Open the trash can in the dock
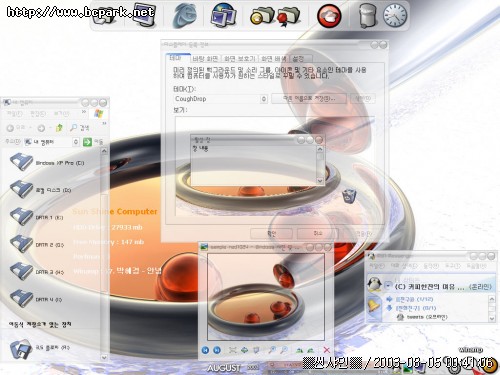The image size is (500, 375). pyautogui.click(x=367, y=15)
